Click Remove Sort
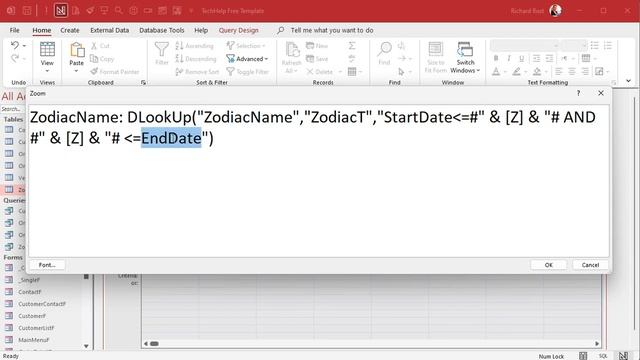The image size is (640, 360). tap(198, 72)
